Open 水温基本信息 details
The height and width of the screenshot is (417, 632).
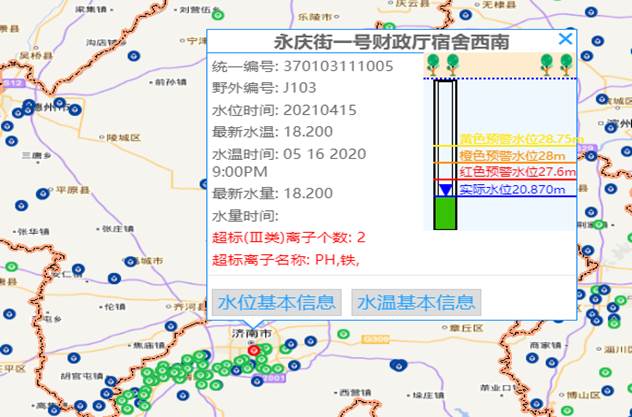[x=416, y=302]
